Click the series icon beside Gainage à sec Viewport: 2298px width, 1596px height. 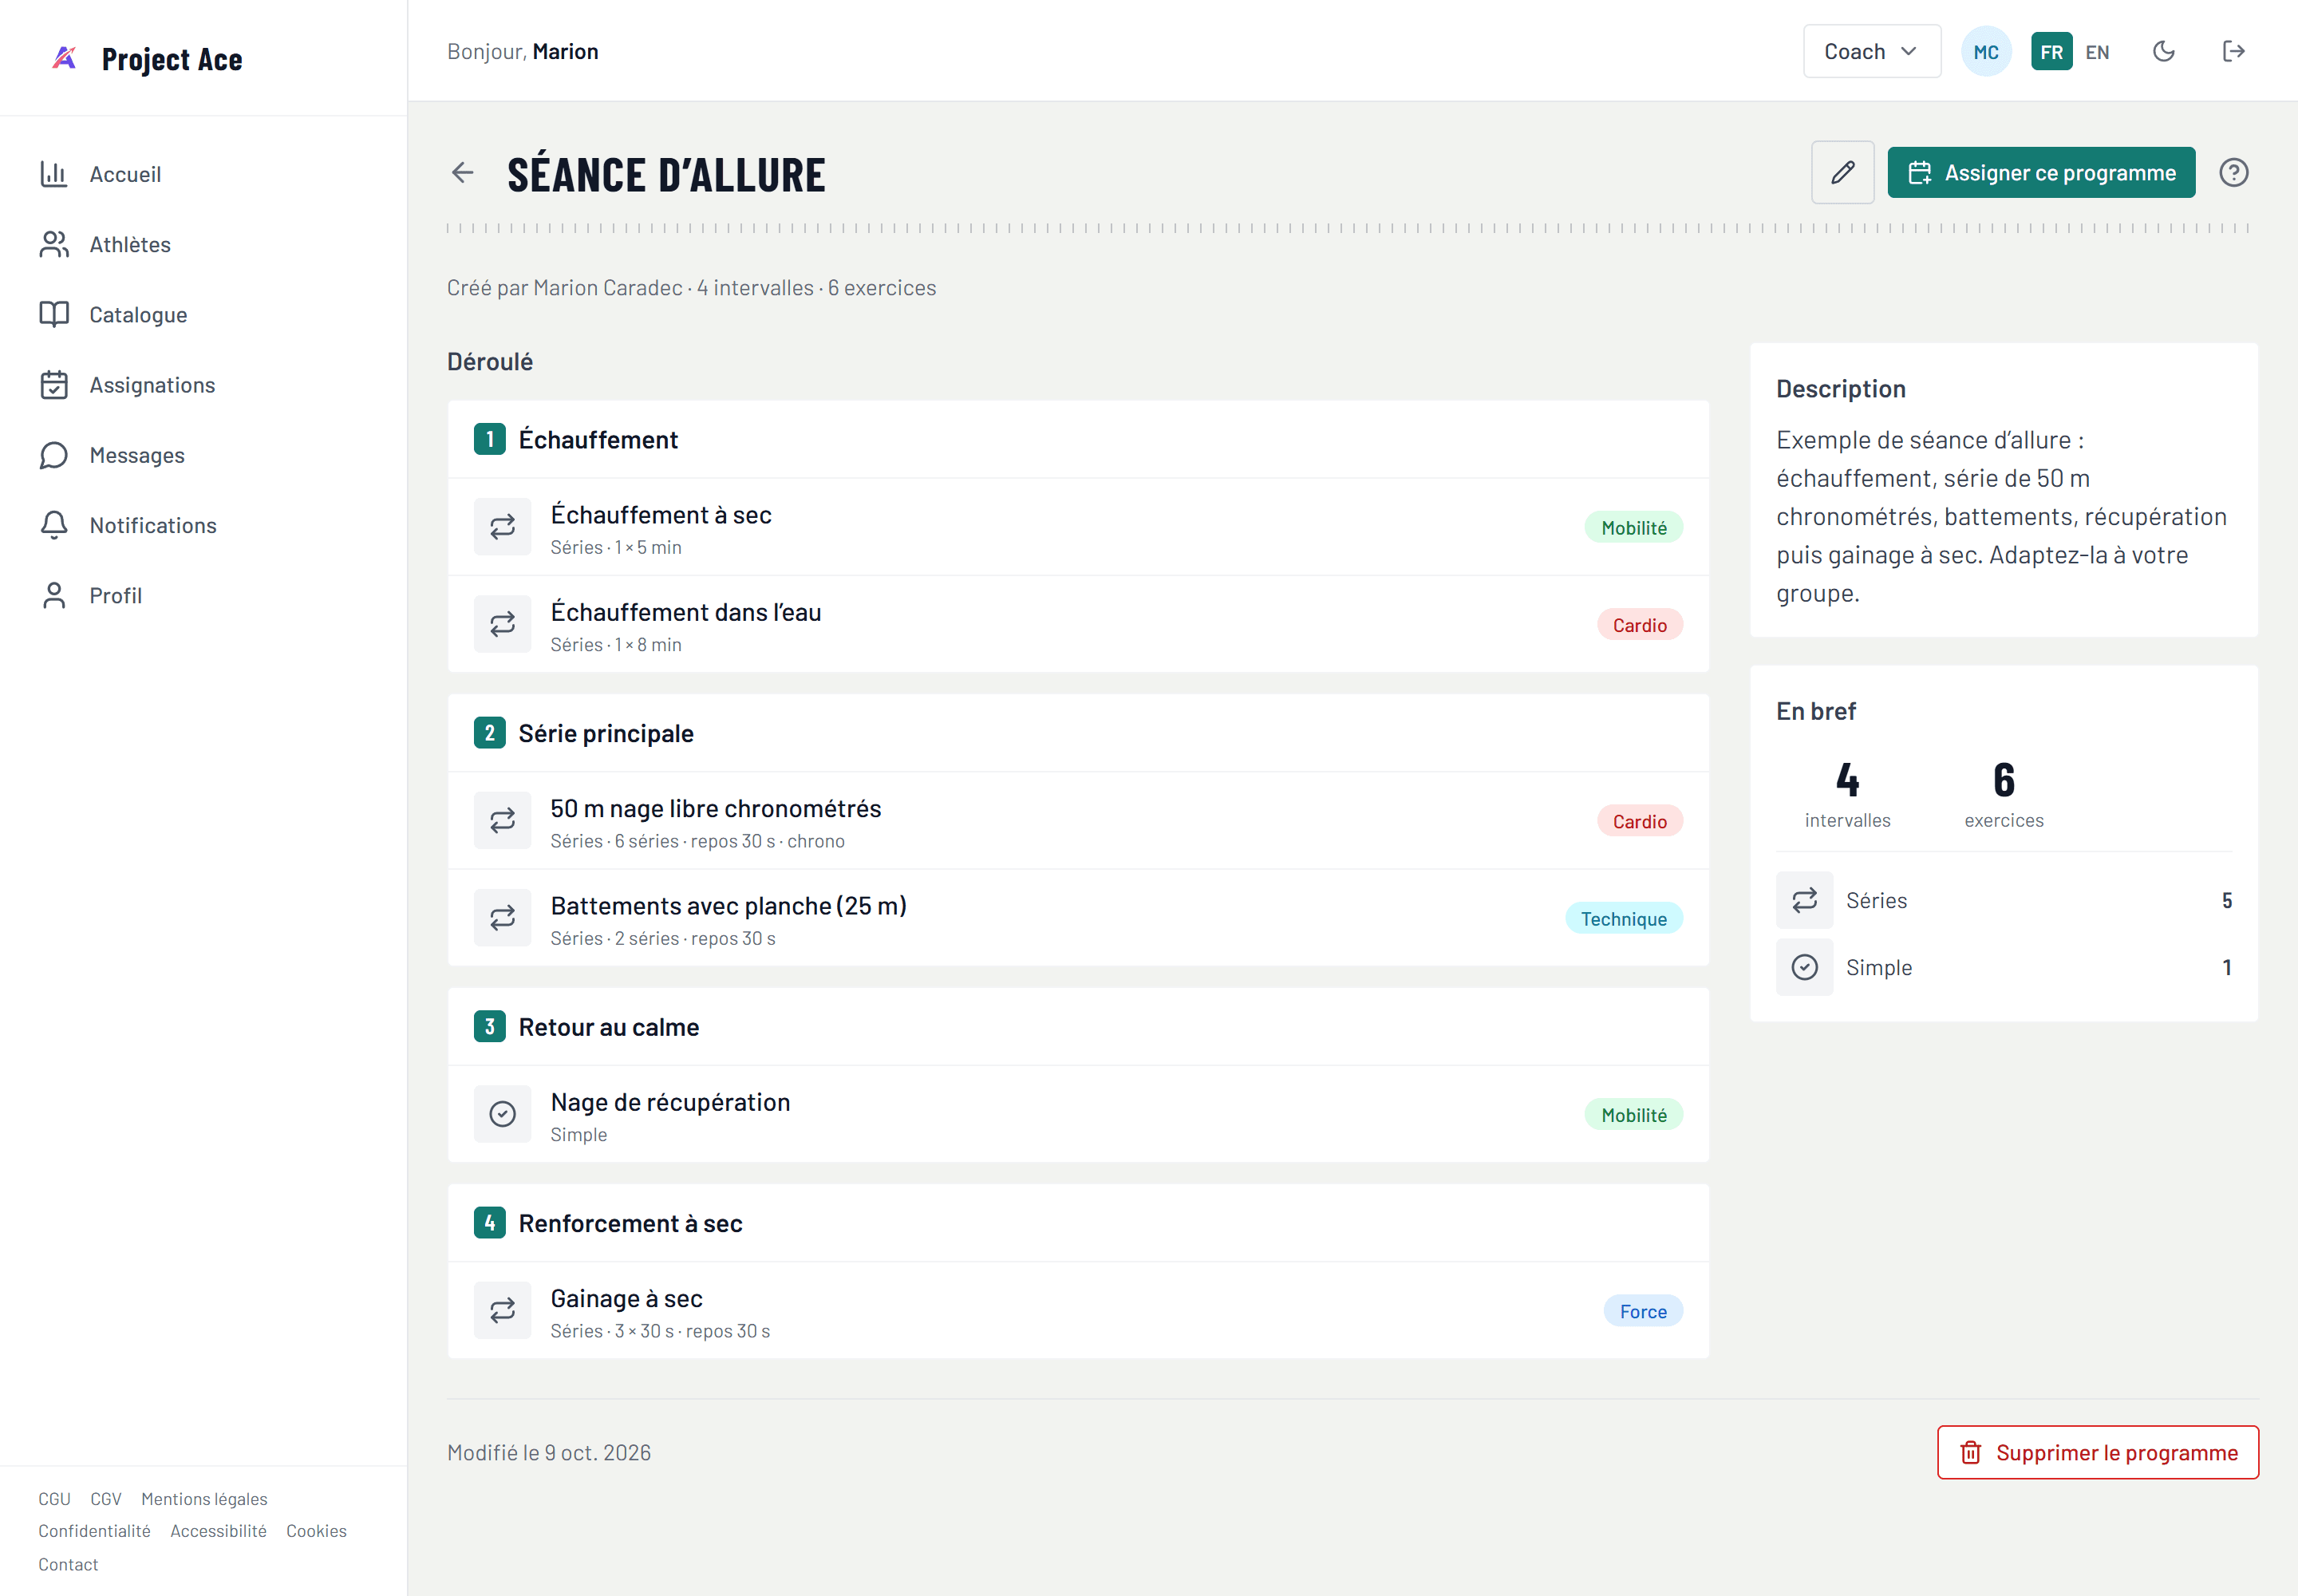click(502, 1311)
